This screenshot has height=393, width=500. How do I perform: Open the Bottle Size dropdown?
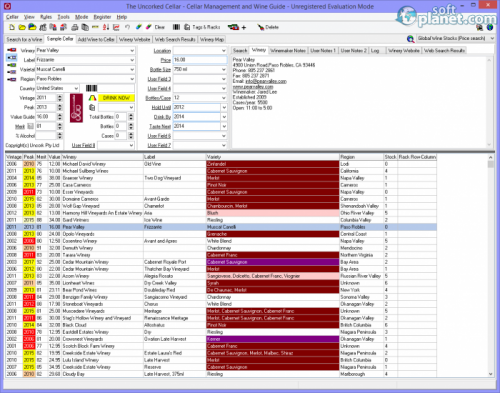224,69
